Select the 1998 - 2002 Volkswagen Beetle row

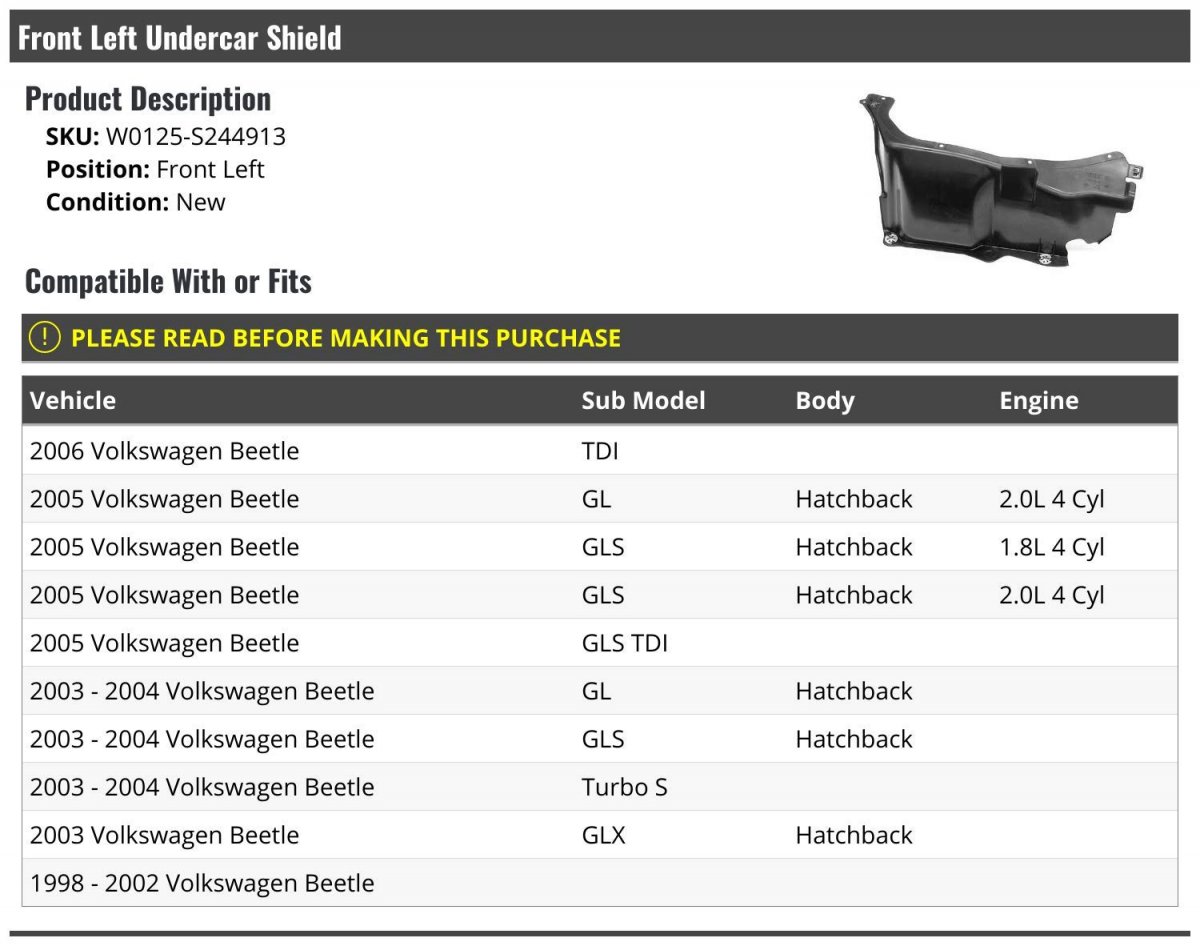pos(600,883)
